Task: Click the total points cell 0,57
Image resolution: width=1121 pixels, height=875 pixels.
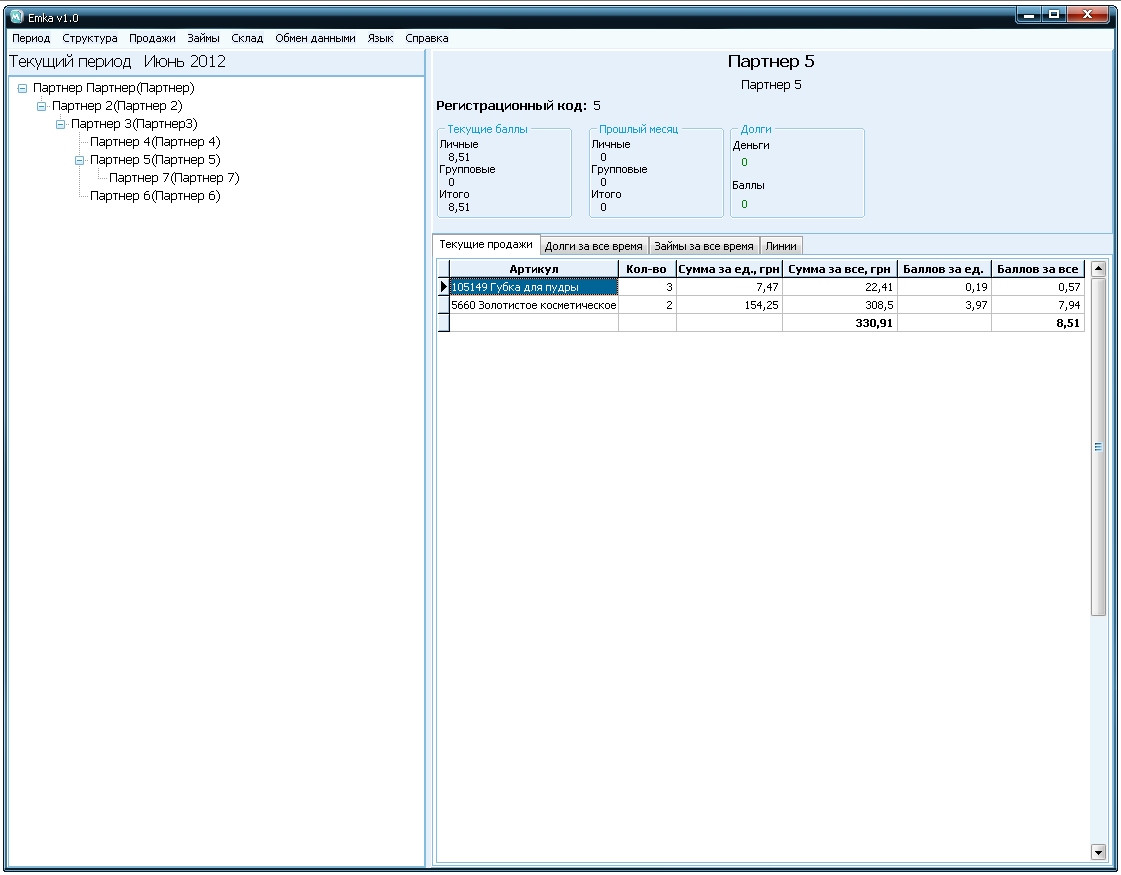Action: [x=1038, y=287]
